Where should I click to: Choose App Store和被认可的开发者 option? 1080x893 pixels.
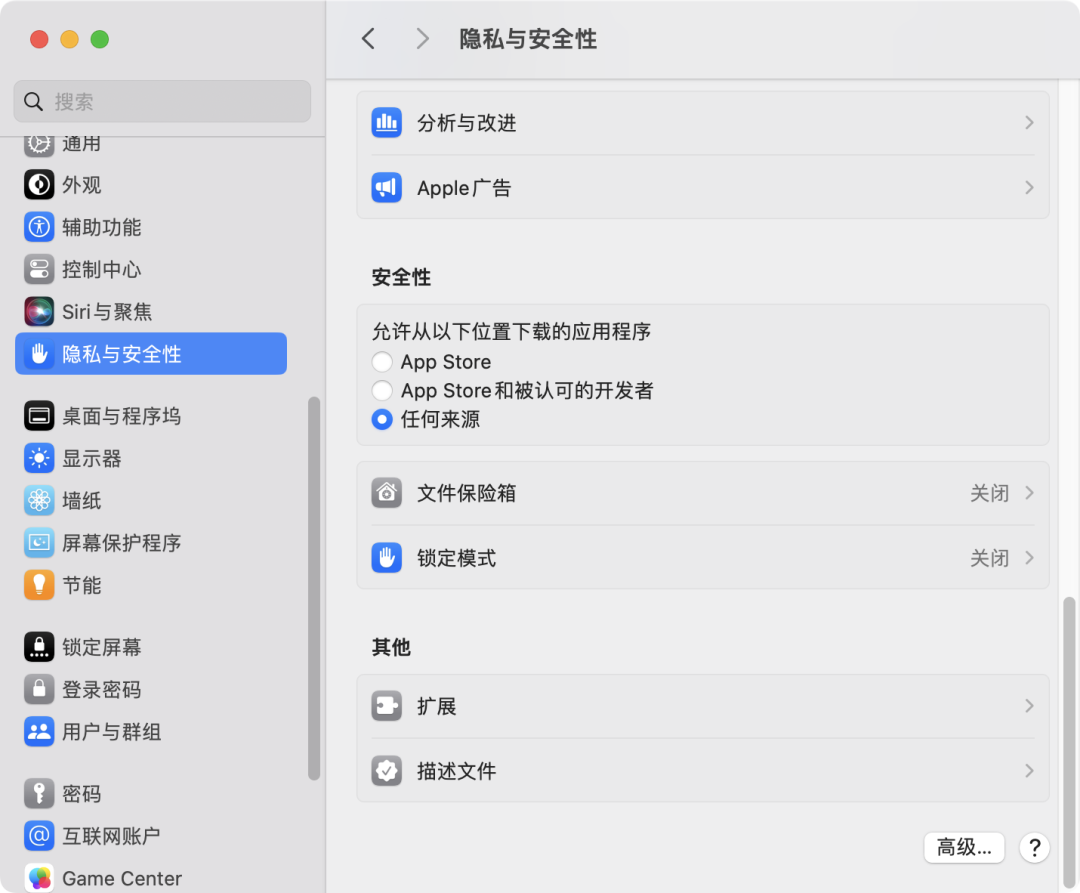tap(381, 390)
